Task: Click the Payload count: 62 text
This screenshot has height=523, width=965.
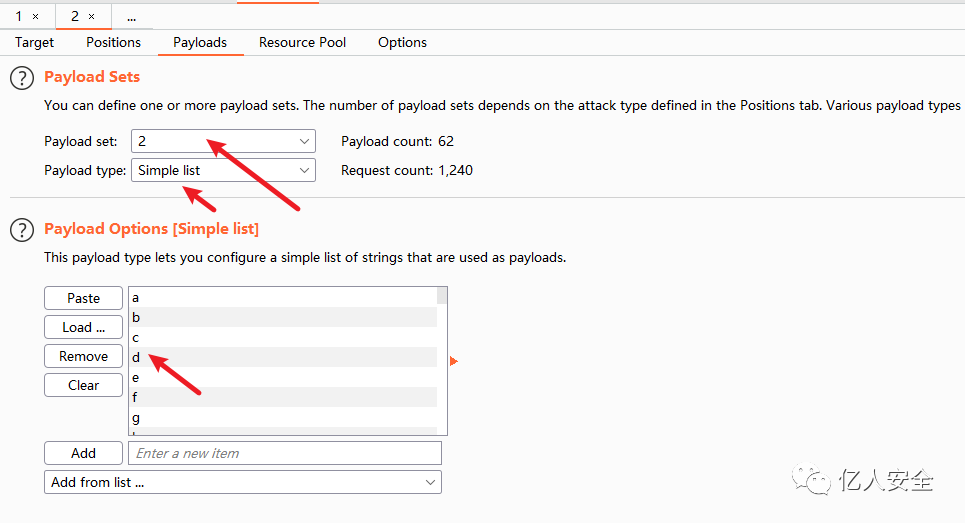Action: (398, 142)
